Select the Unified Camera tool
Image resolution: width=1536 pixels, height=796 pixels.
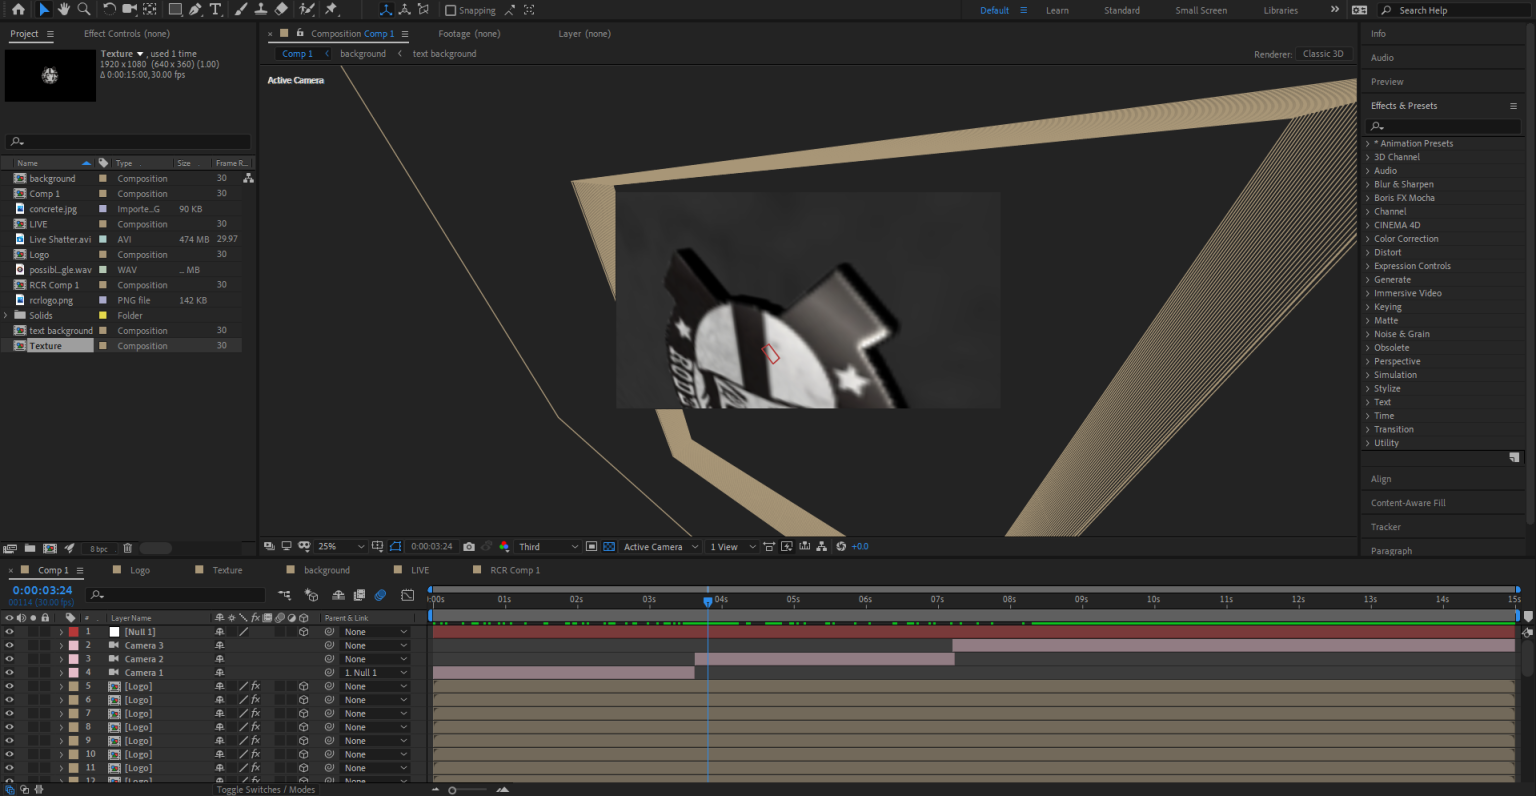(x=130, y=9)
